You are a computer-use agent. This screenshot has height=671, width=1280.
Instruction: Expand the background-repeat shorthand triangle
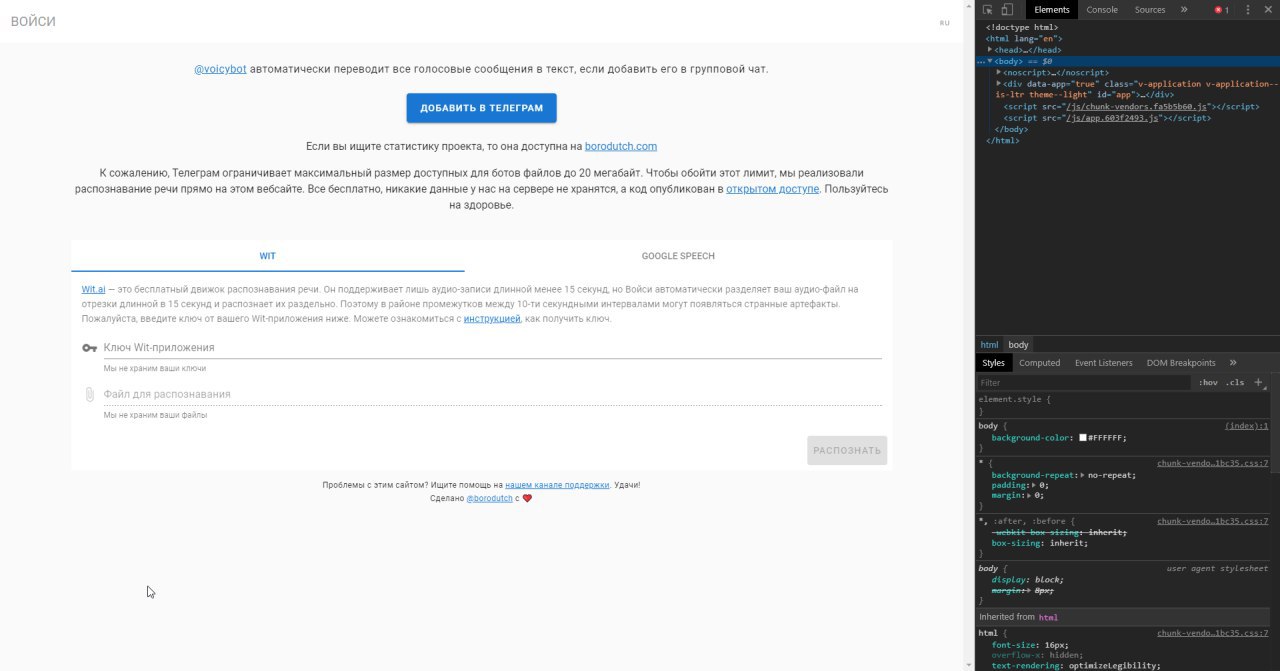coord(1082,475)
